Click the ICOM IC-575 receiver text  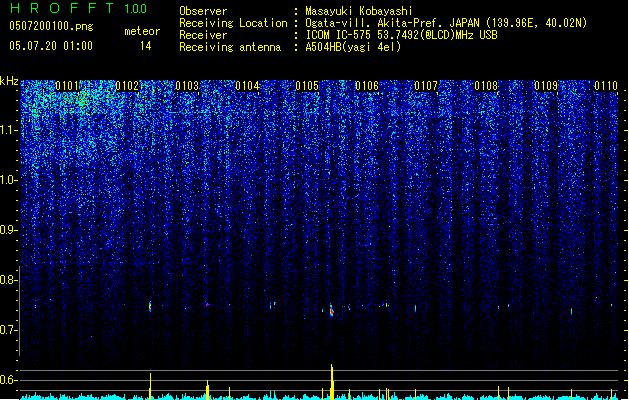click(x=401, y=35)
